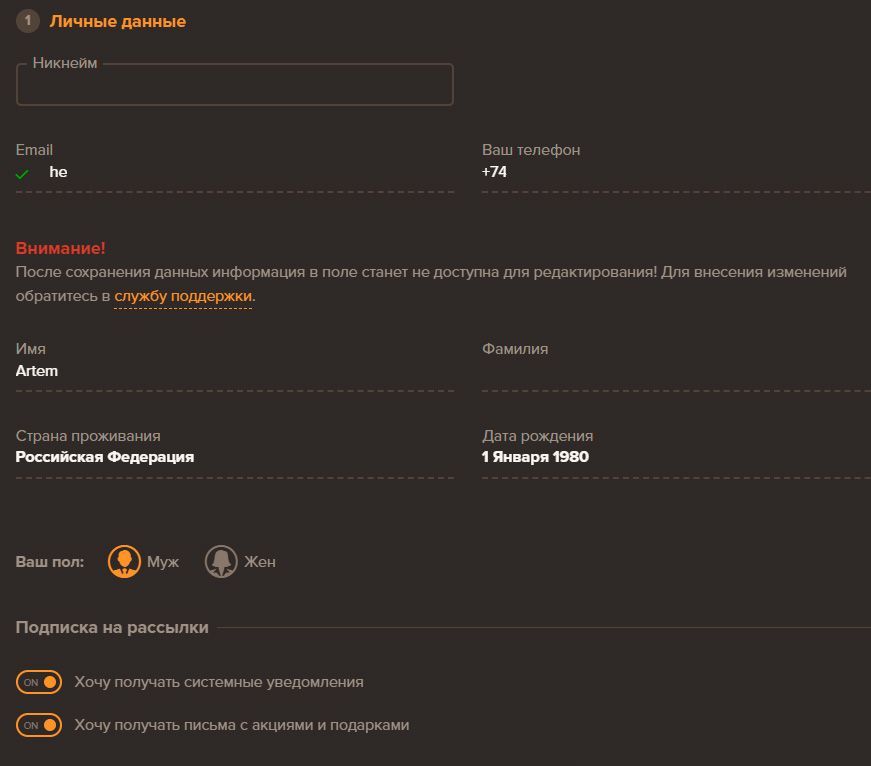
Task: Click "Хочу получать письма с акциями" label
Action: coord(242,725)
